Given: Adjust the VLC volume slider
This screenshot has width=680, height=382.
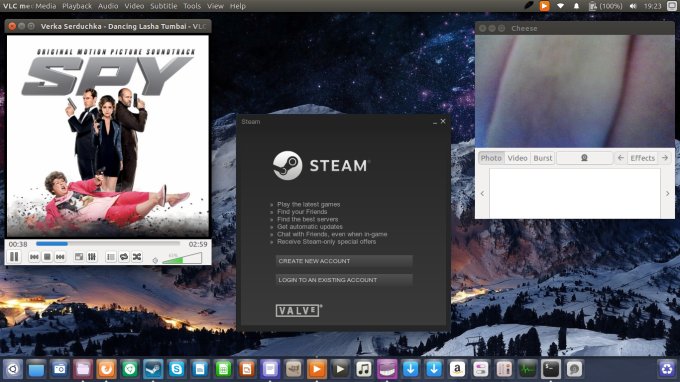Looking at the screenshot, I should click(x=182, y=258).
